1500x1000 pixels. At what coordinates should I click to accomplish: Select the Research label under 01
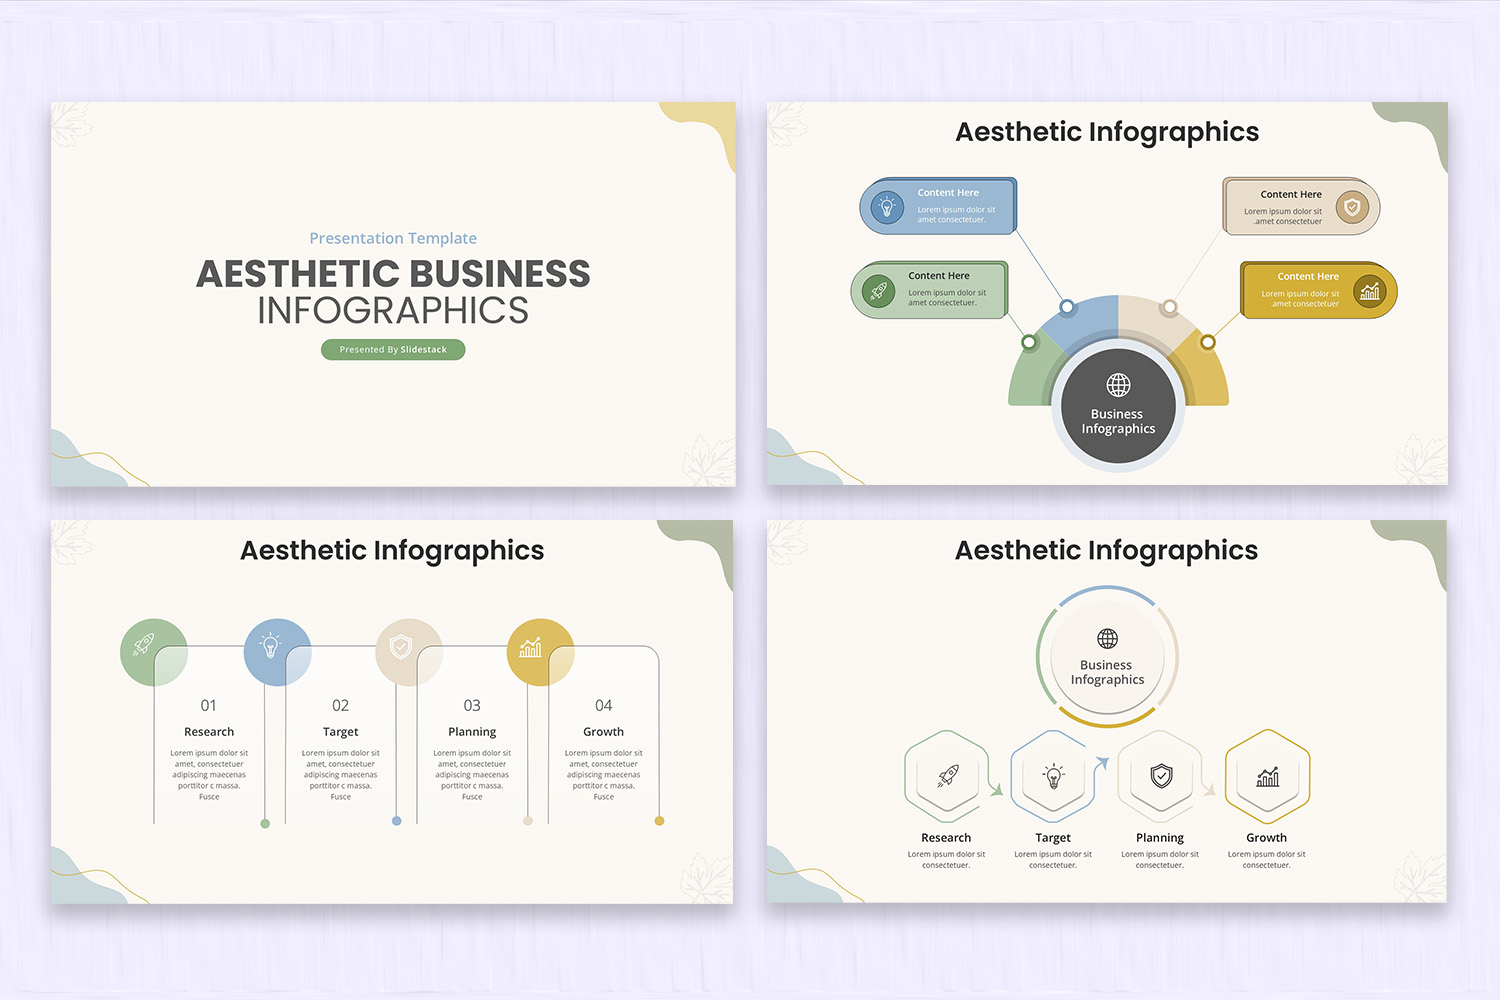(x=209, y=732)
